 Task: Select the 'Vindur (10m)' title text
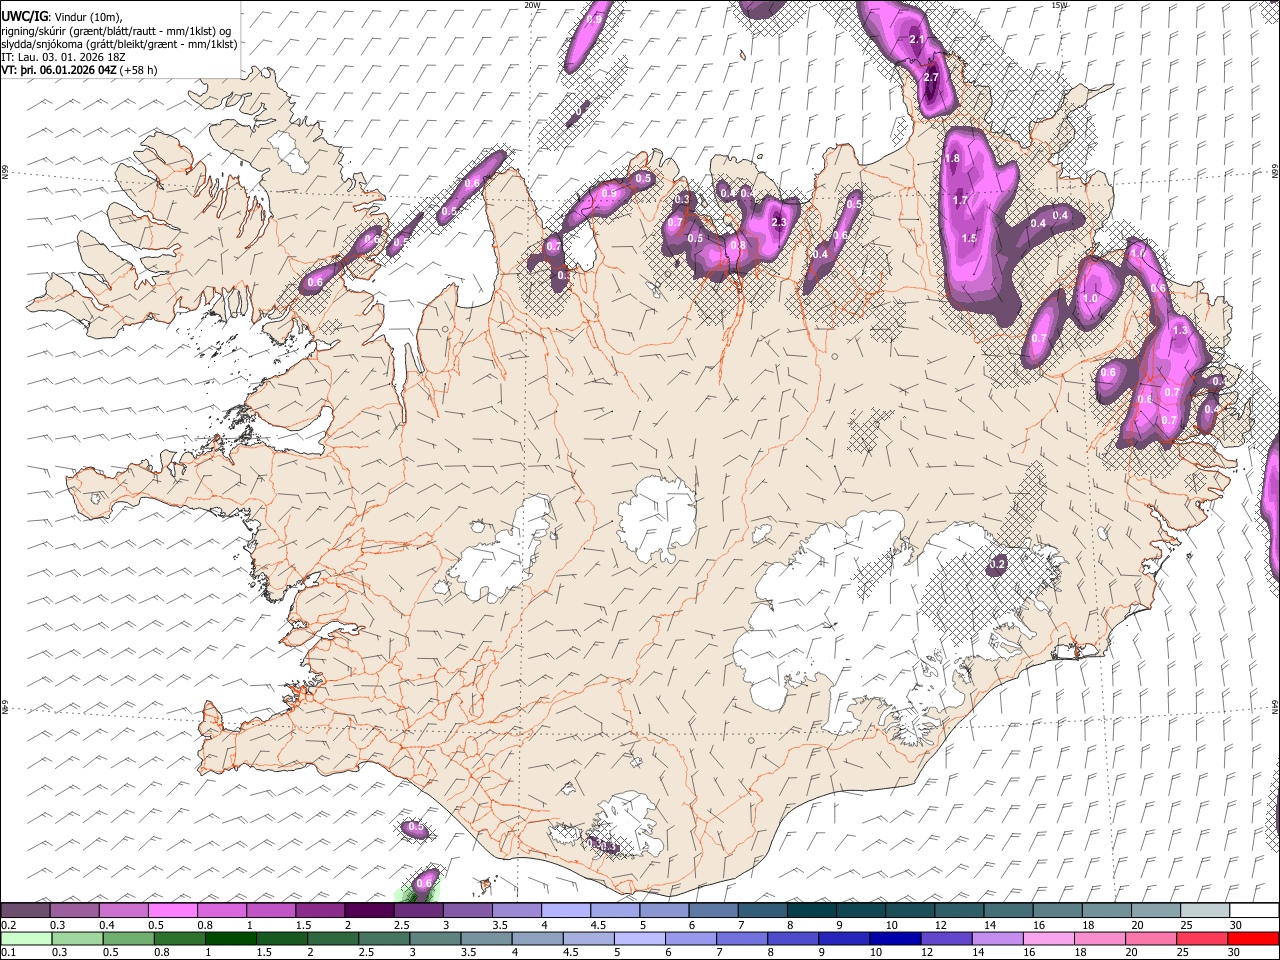[86, 16]
